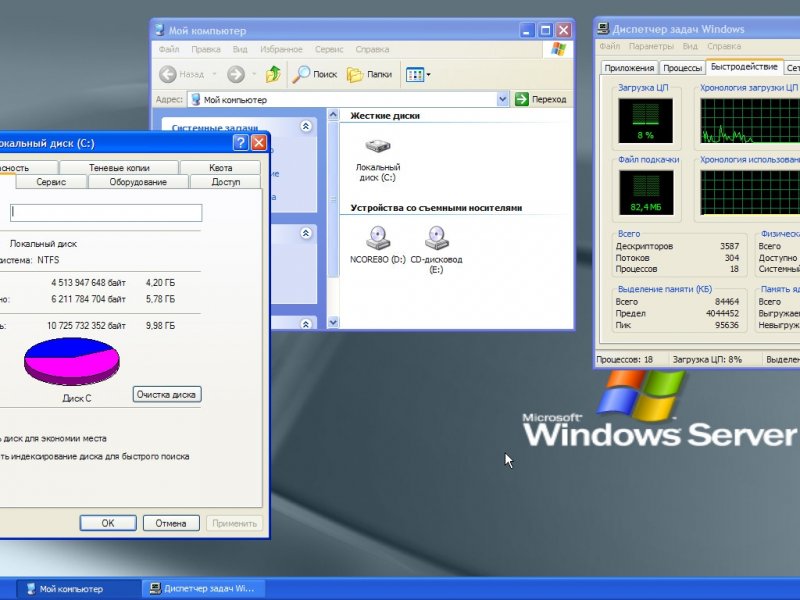Open the Local Disk (C:) drive icon

pyautogui.click(x=378, y=147)
